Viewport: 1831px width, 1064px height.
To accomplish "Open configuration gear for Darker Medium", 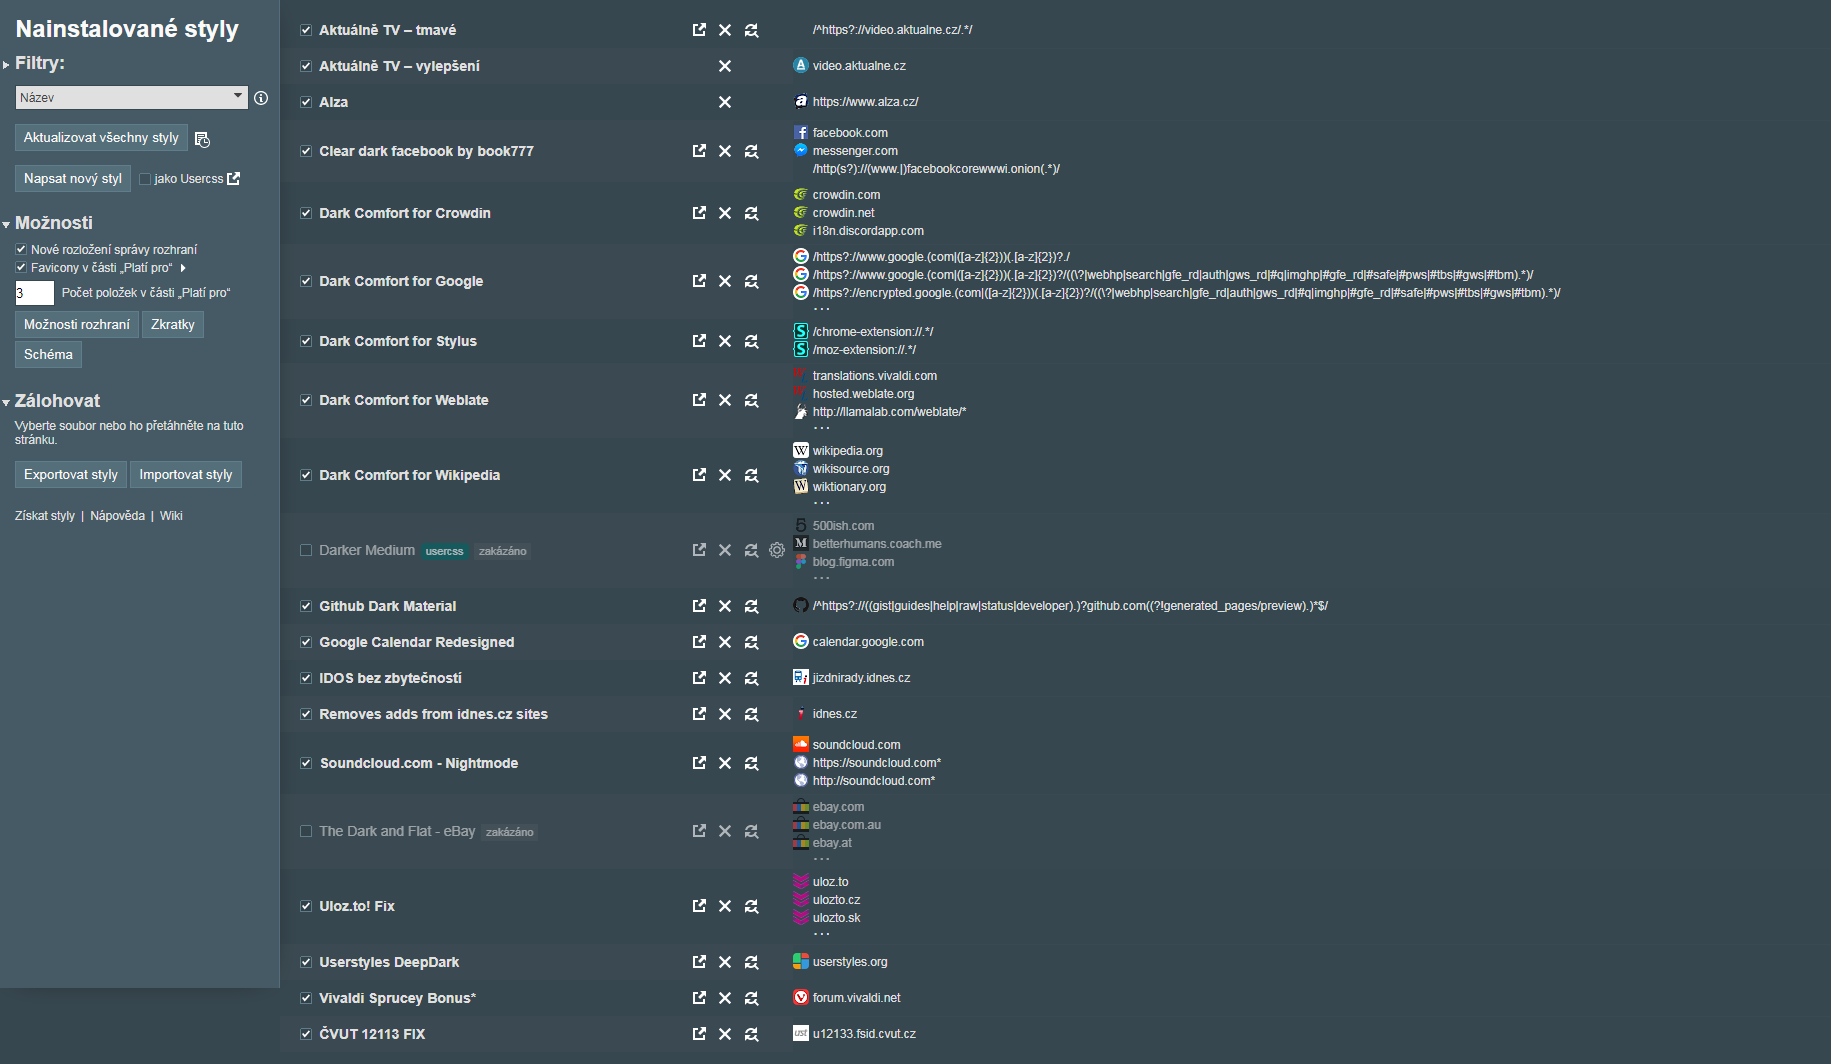I will pos(777,550).
